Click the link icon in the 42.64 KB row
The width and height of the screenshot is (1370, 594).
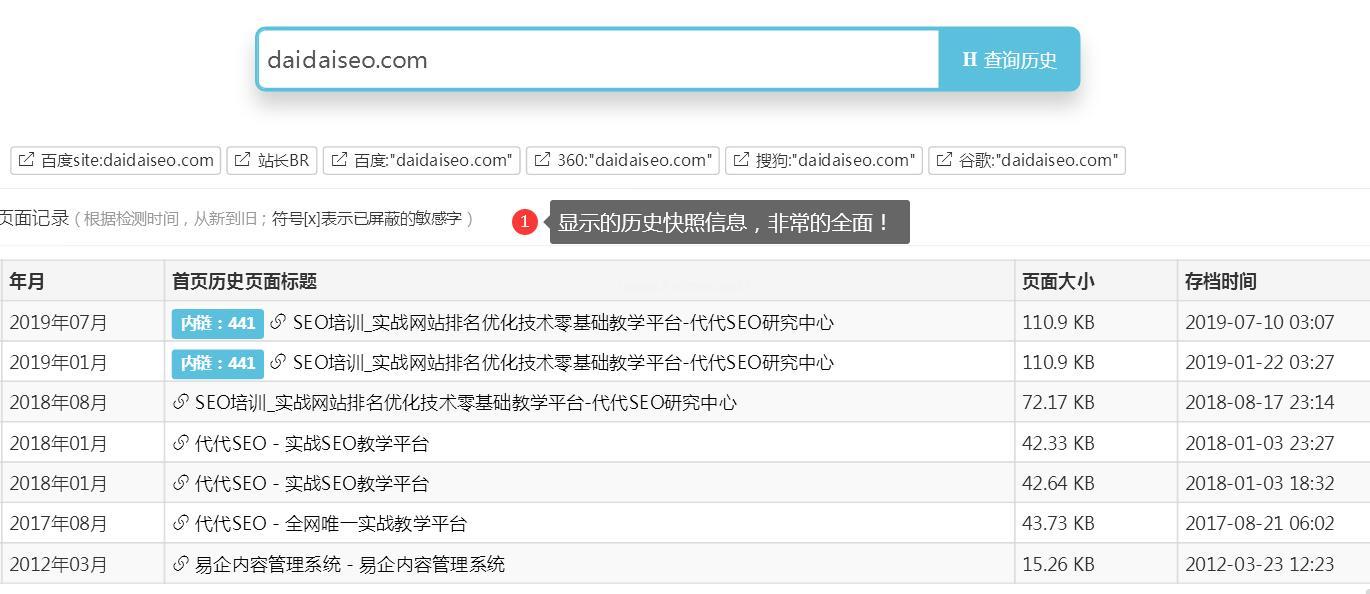pyautogui.click(x=181, y=483)
